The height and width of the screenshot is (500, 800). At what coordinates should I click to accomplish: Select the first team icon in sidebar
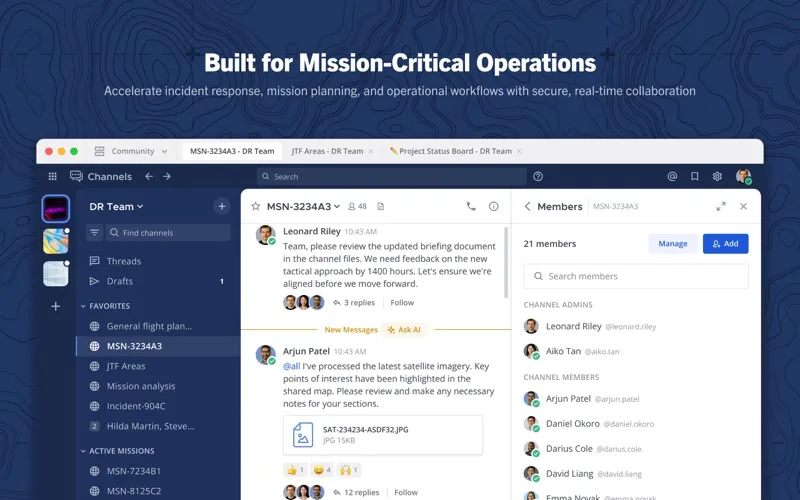pyautogui.click(x=56, y=209)
